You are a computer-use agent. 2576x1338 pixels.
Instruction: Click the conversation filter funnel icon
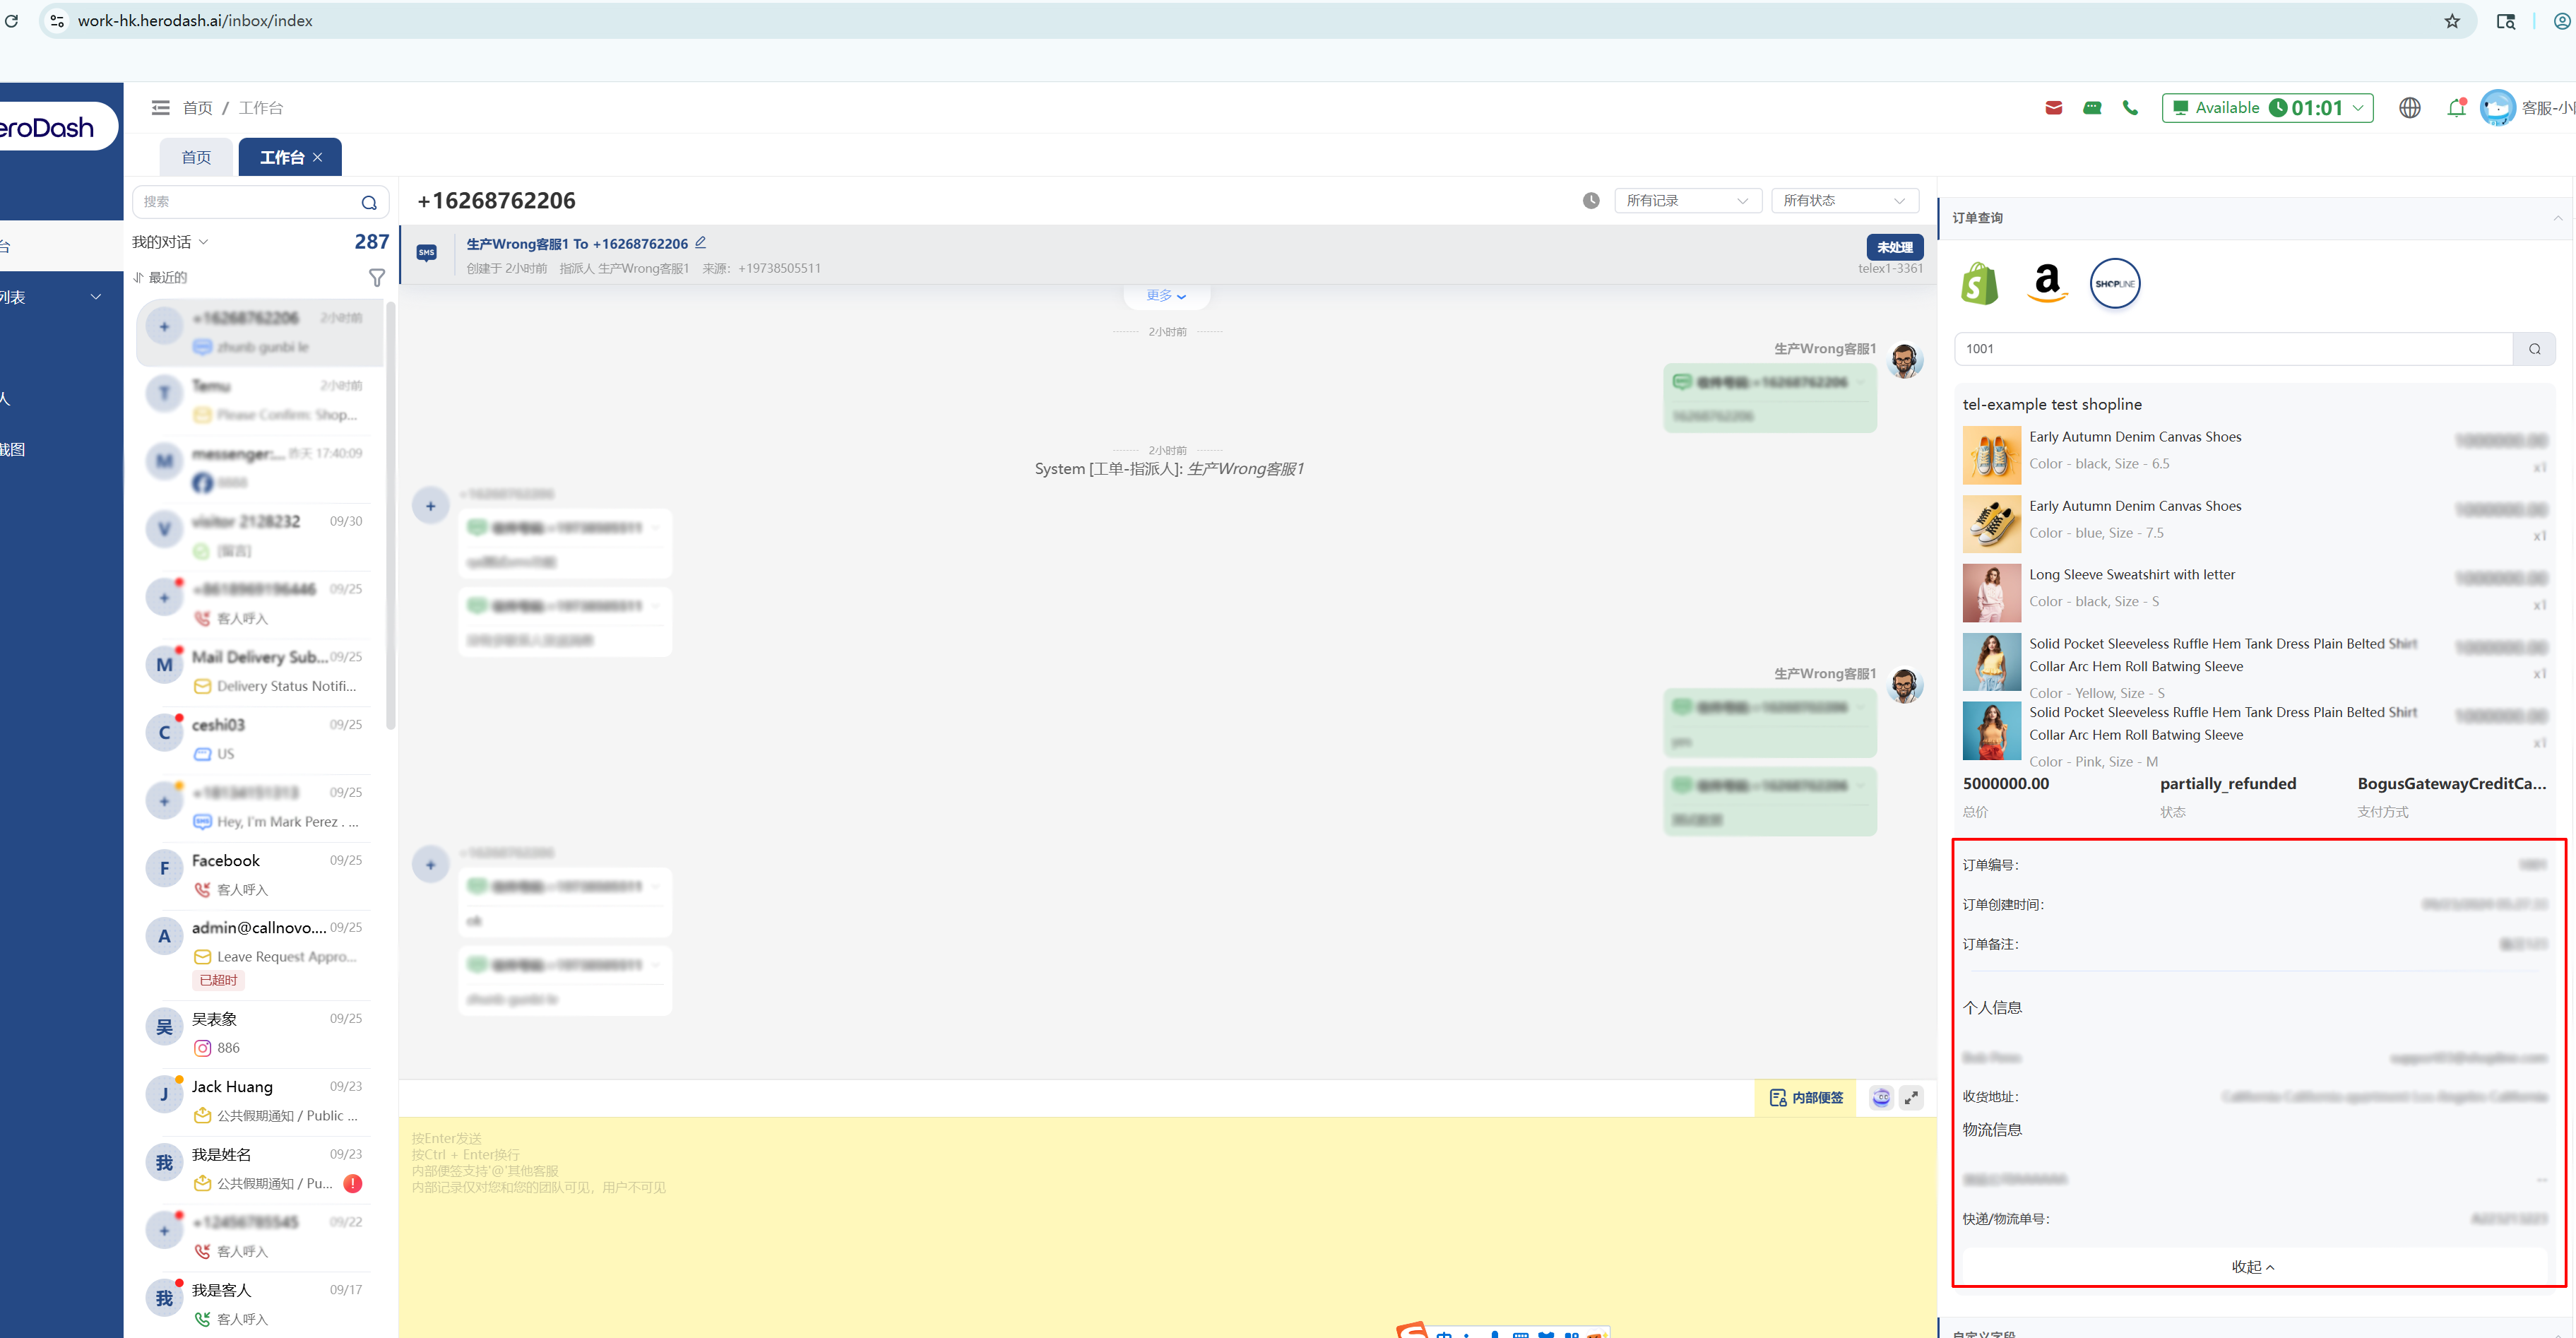pyautogui.click(x=377, y=278)
